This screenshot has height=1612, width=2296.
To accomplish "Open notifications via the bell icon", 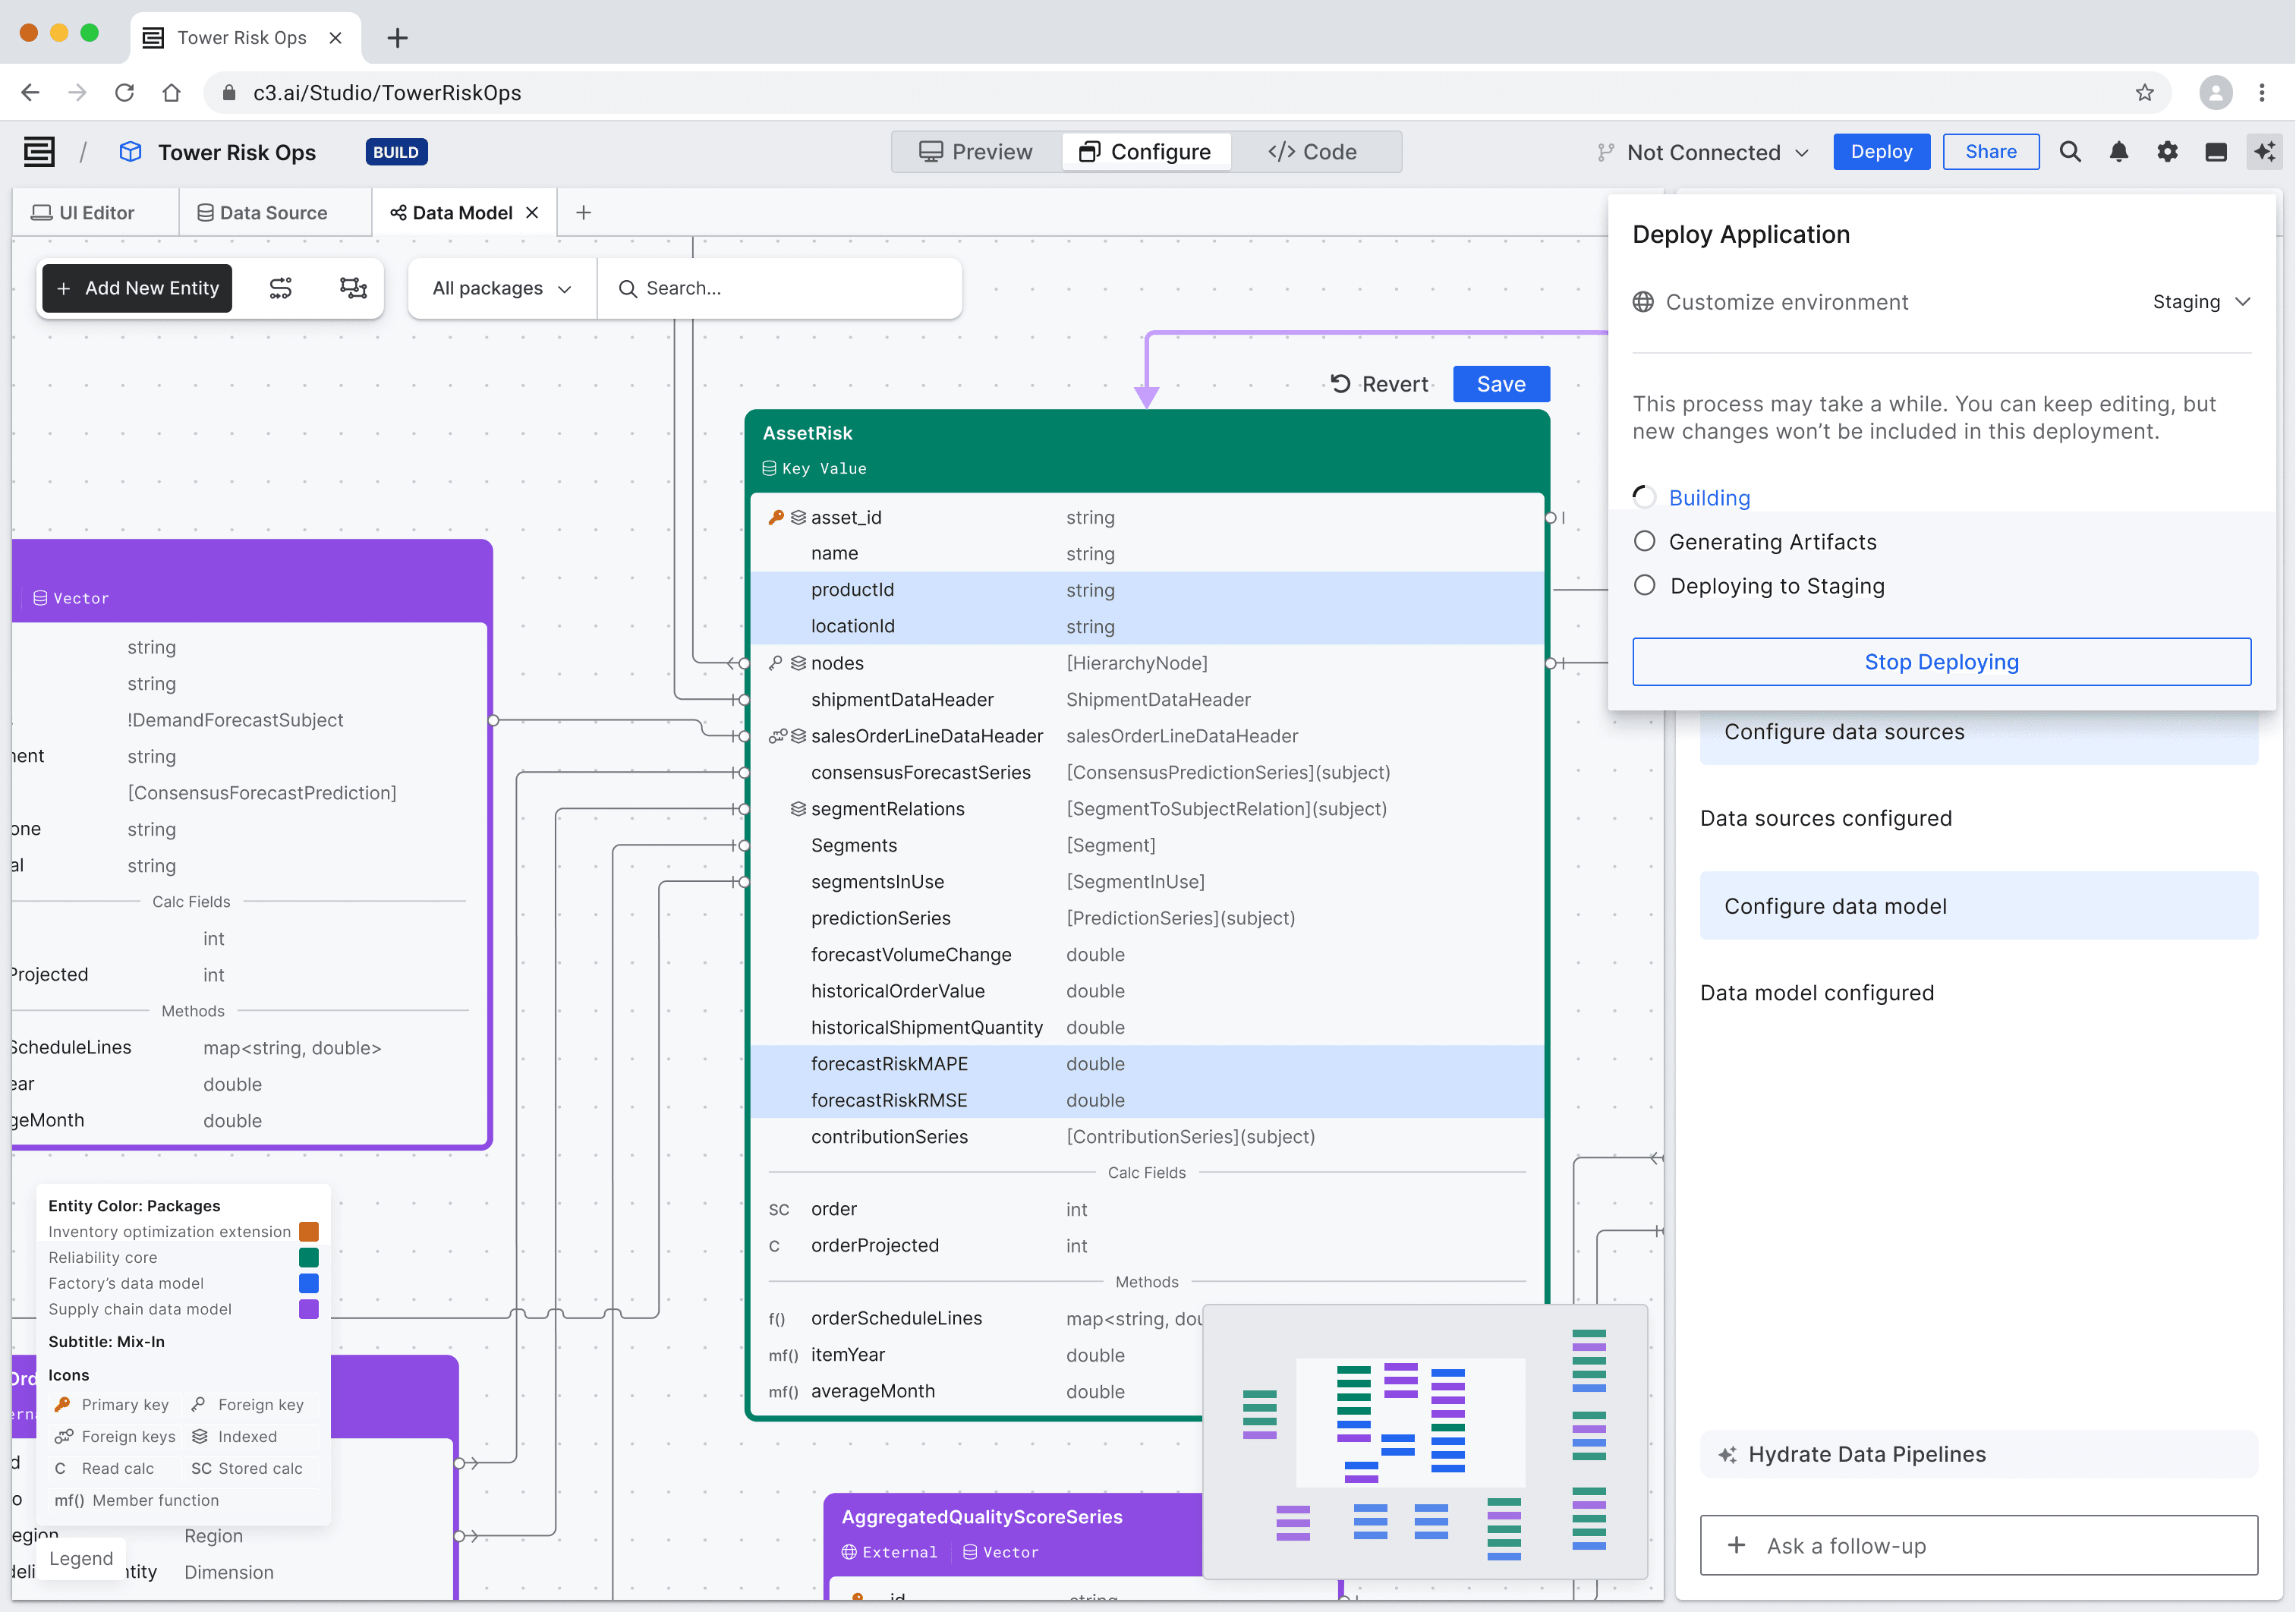I will [2119, 151].
